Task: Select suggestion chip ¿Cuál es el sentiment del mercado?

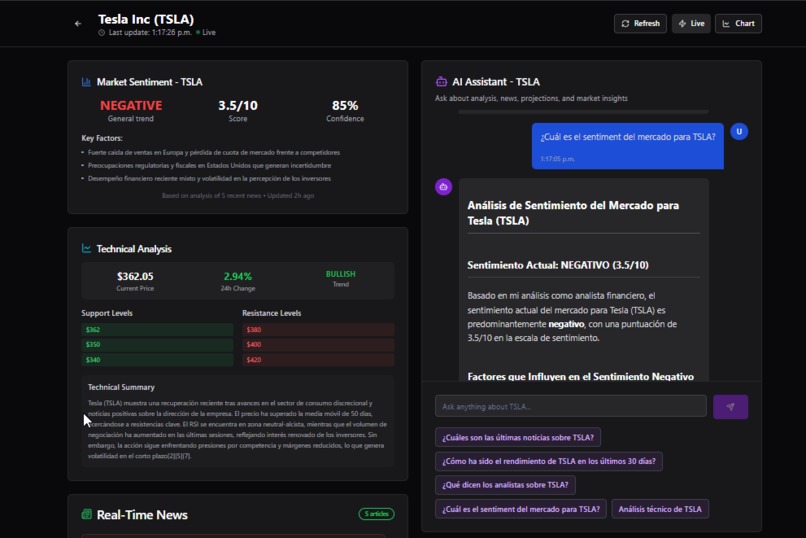Action: 521,509
